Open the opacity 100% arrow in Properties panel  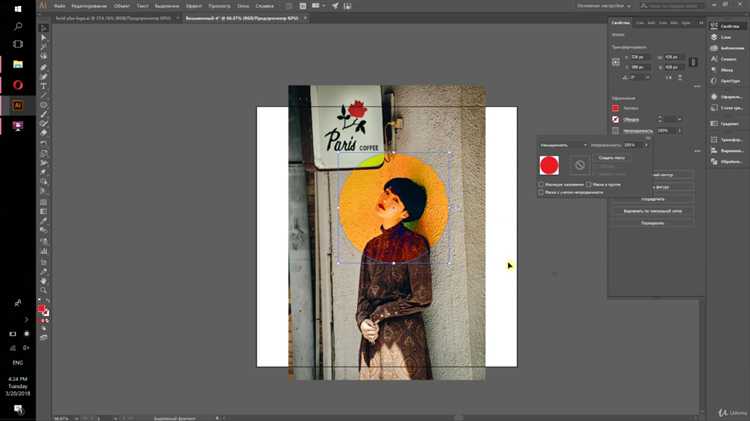(680, 131)
